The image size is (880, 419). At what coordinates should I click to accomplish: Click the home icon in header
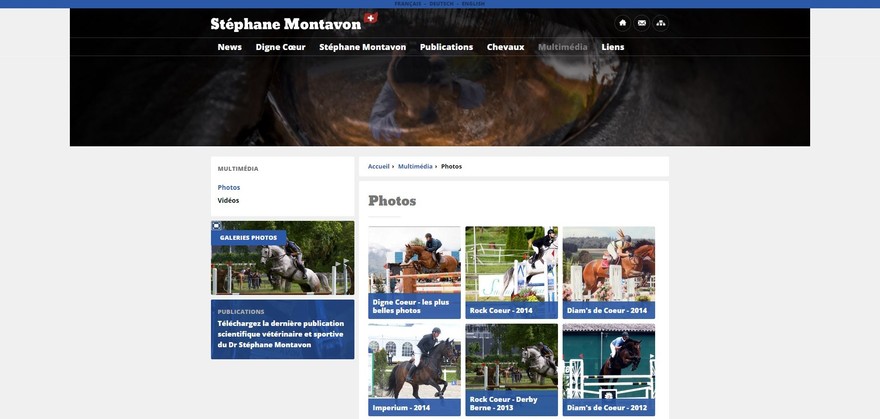click(x=622, y=23)
